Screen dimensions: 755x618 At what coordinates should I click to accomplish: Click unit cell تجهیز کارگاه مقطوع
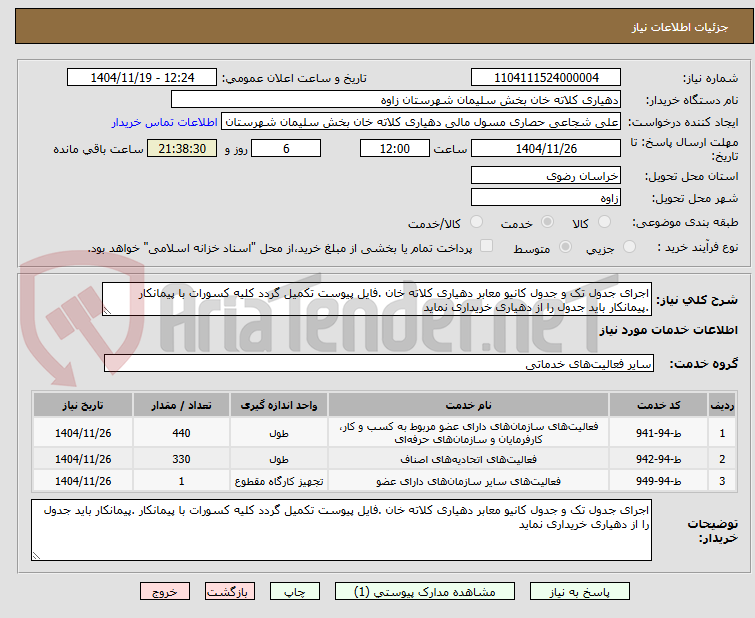[x=279, y=481]
